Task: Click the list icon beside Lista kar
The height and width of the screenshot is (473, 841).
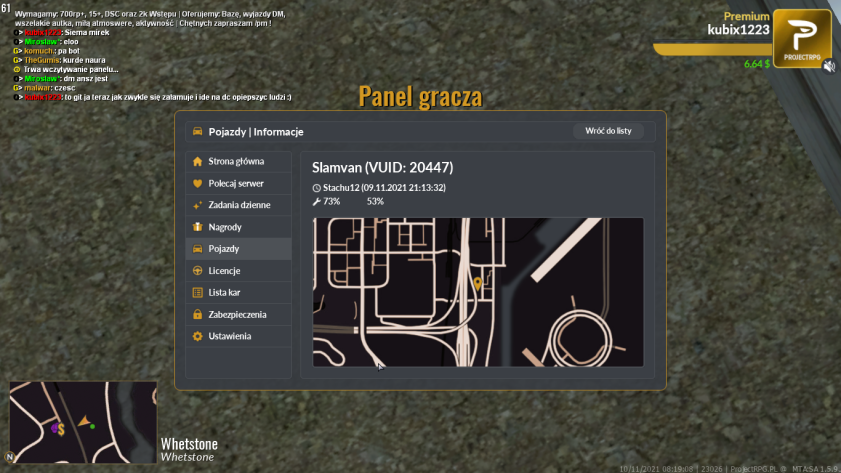Action: [197, 292]
